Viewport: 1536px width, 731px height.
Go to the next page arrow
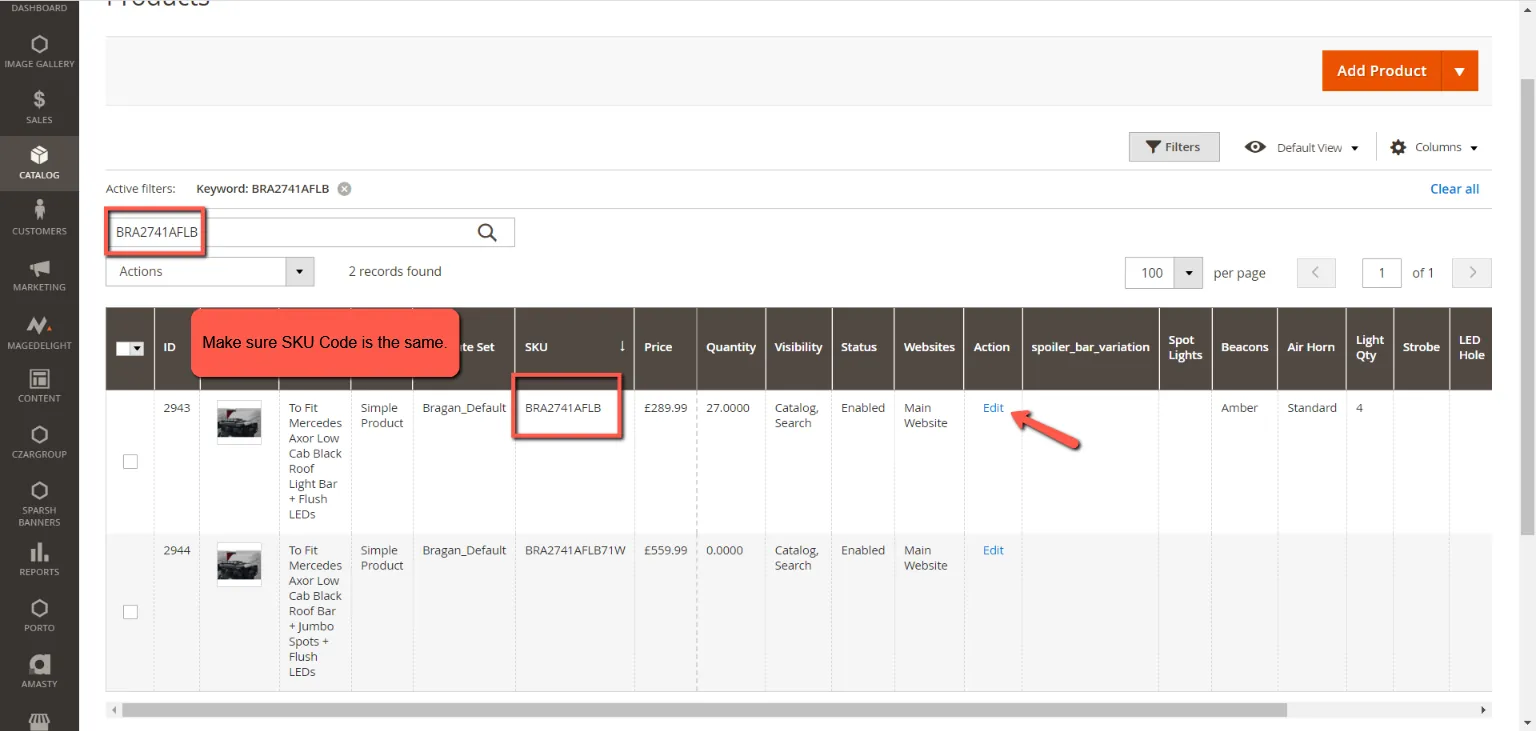pos(1472,273)
